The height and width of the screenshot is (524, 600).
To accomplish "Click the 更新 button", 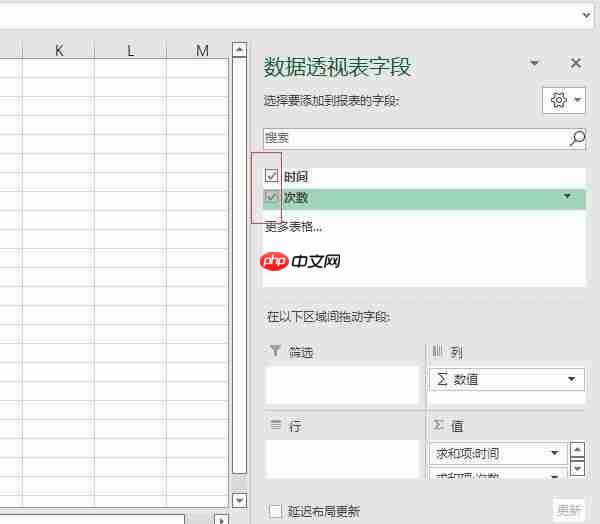I will 569,510.
